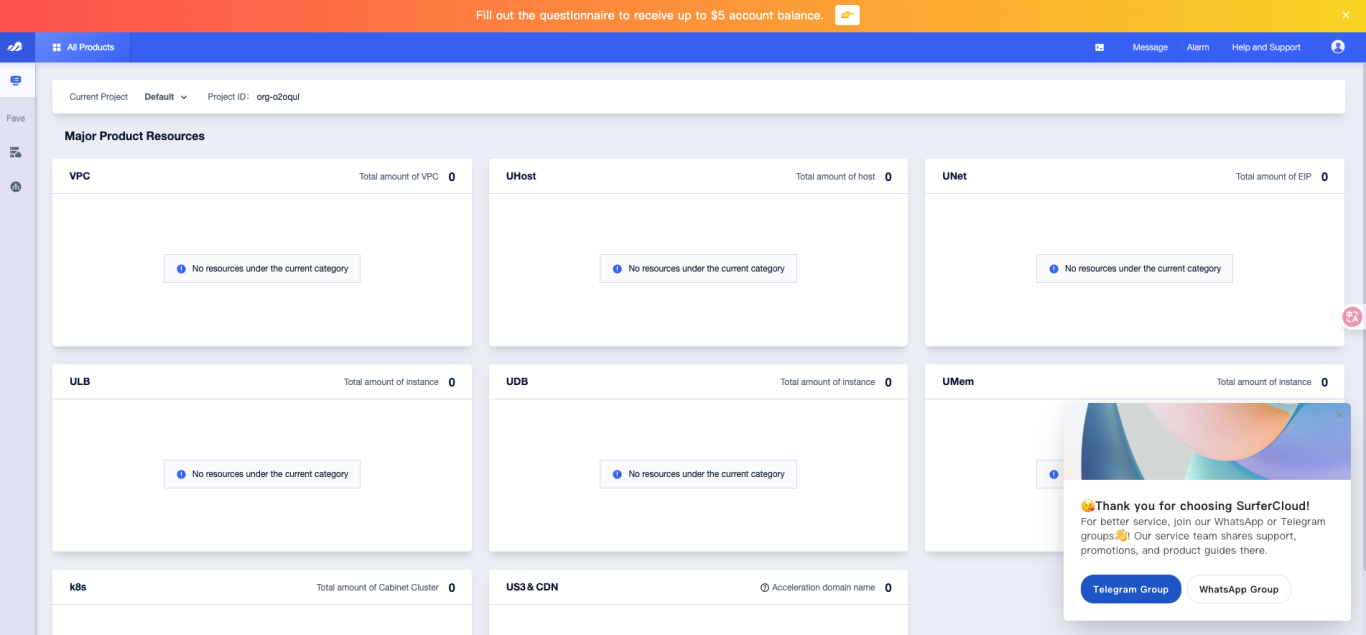The width and height of the screenshot is (1366, 635).
Task: Open the globe network sidebar icon
Action: pyautogui.click(x=16, y=187)
